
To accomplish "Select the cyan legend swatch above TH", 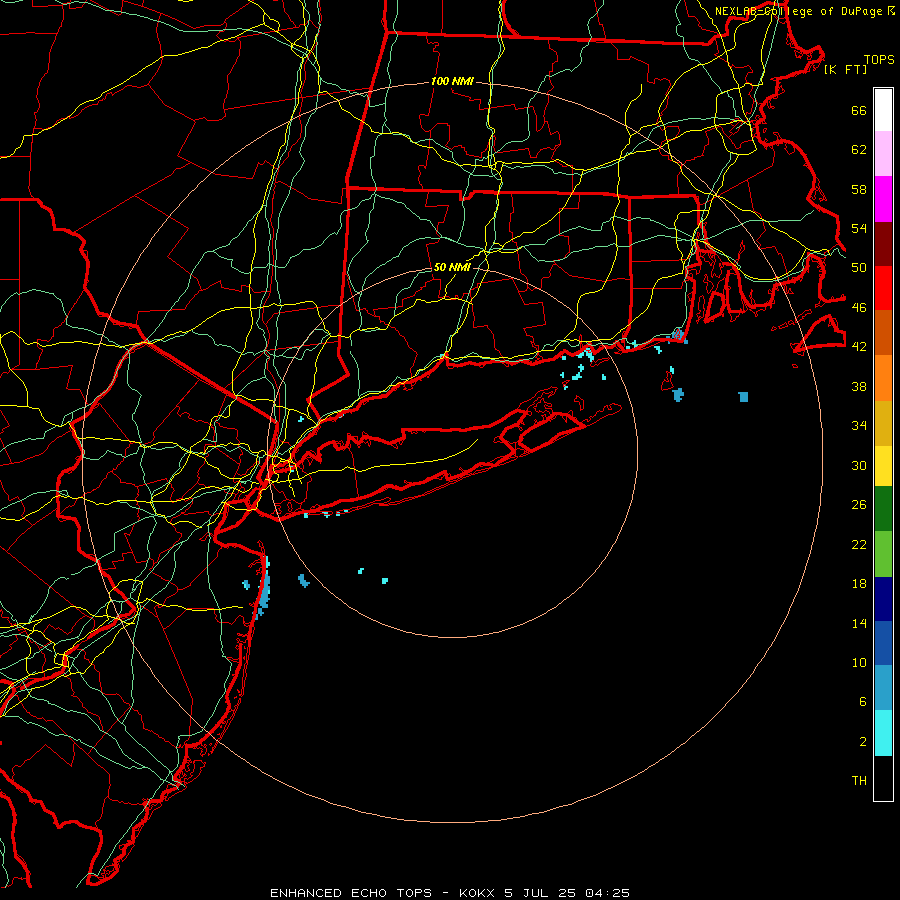I will 883,733.
